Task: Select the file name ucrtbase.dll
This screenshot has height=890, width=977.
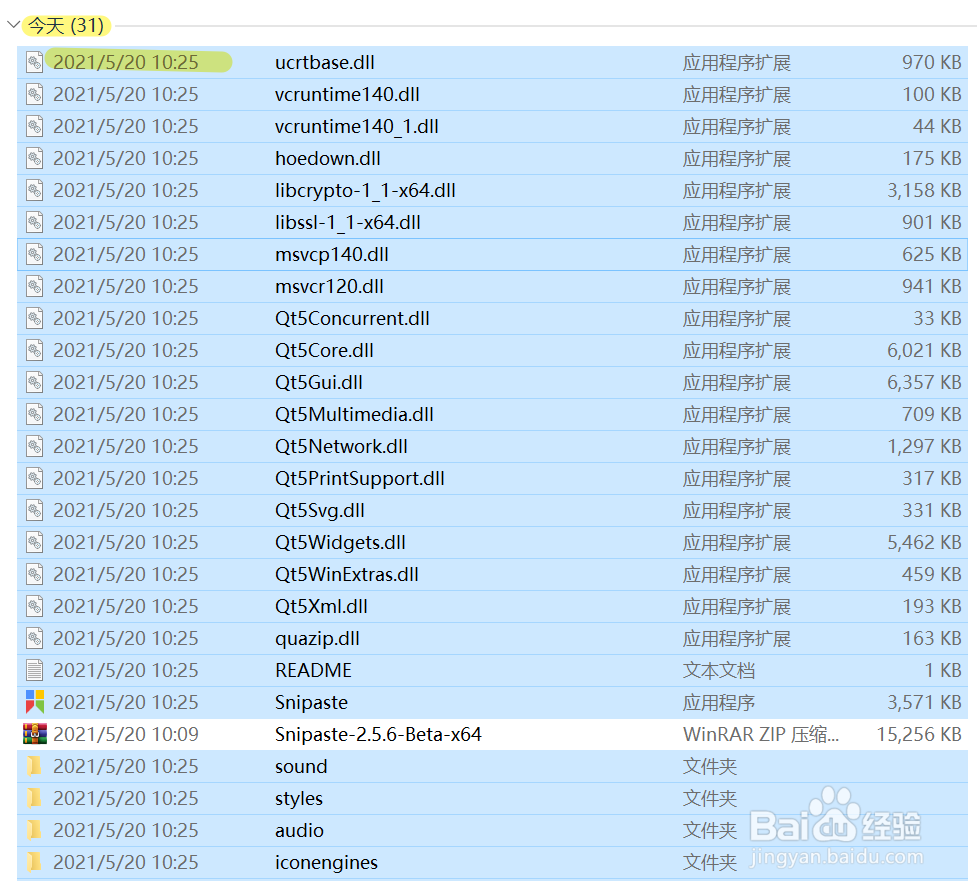Action: tap(325, 62)
